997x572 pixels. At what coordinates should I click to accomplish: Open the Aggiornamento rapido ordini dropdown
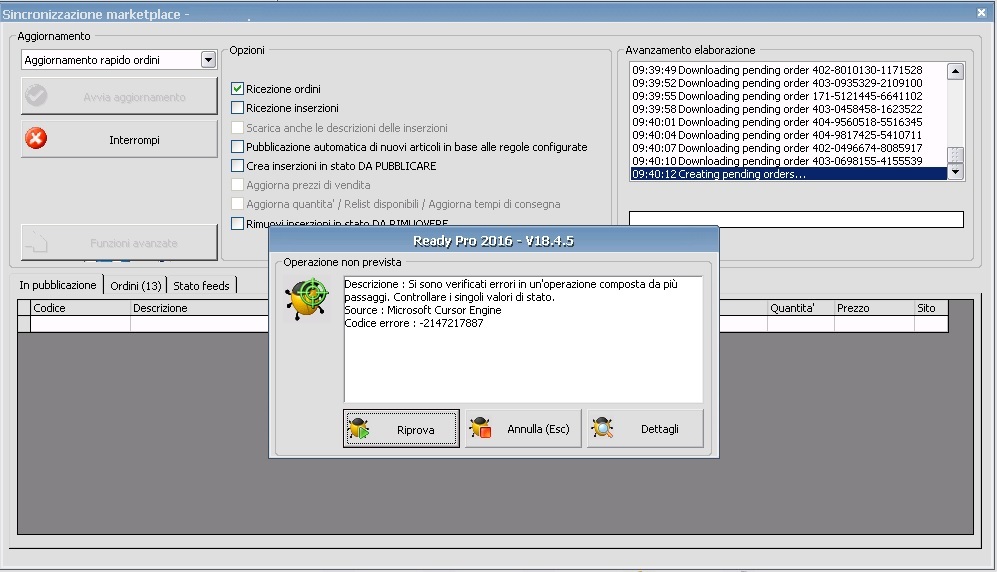click(x=208, y=60)
